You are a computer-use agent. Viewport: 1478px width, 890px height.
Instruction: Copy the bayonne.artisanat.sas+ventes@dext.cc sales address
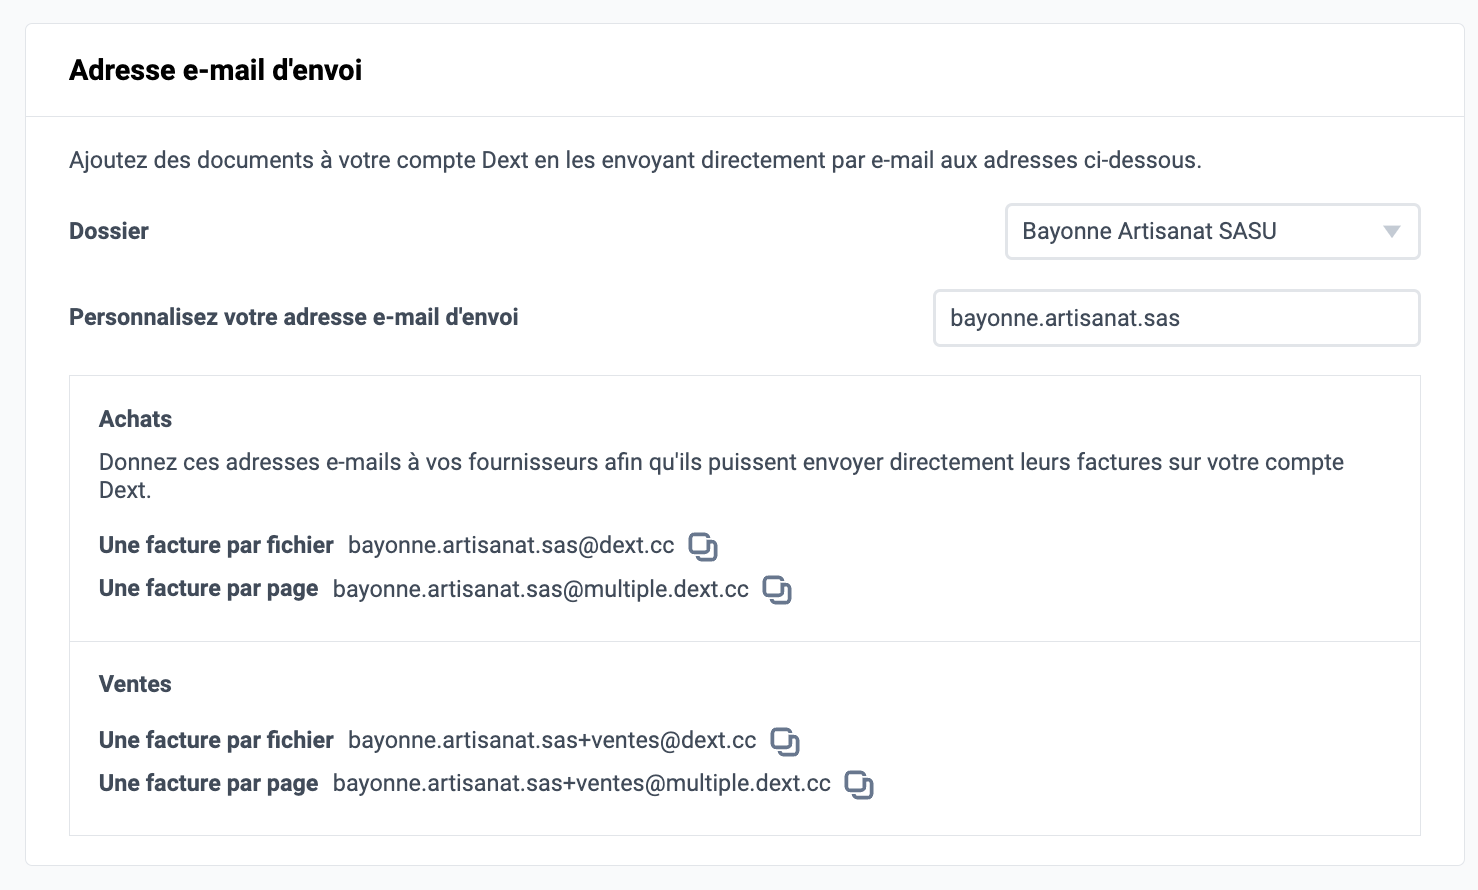tap(785, 742)
